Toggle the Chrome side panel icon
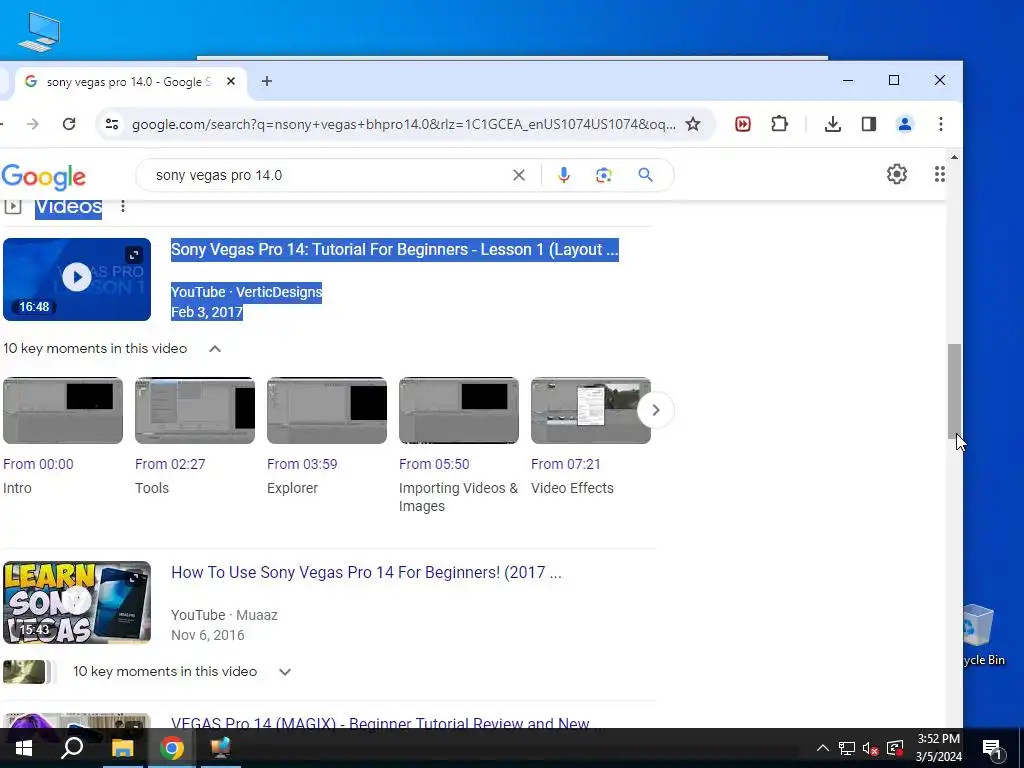Viewport: 1024px width, 768px height. pyautogui.click(x=869, y=123)
